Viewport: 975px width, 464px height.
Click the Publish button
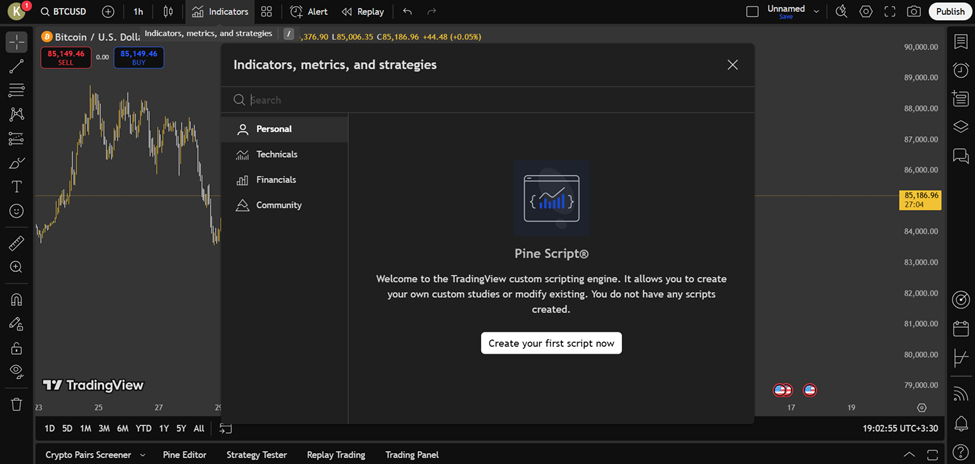coord(950,12)
